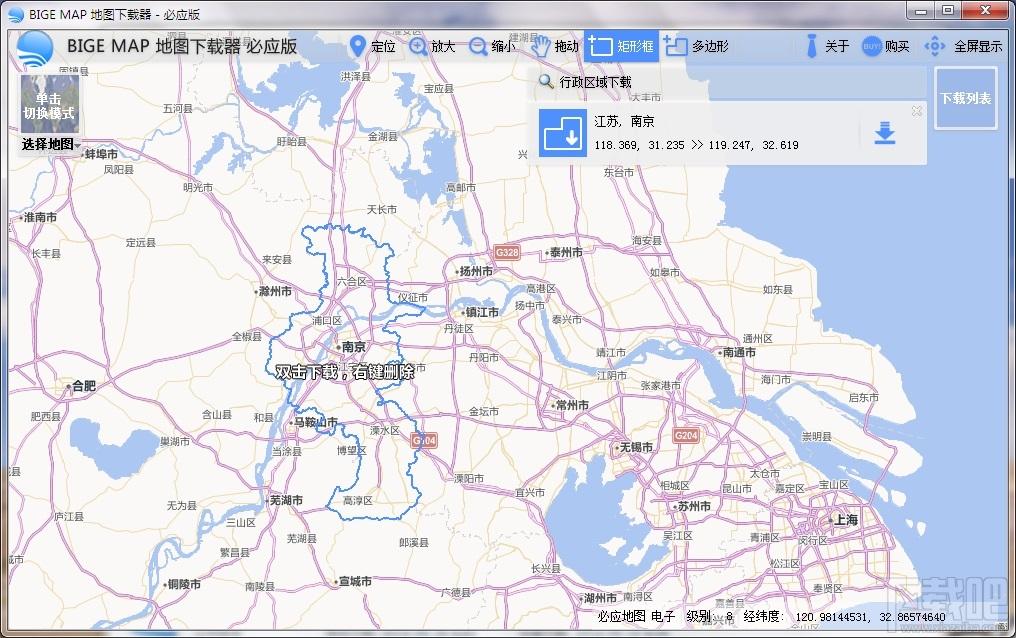Click the 双击下载，右键删除 hint label
The image size is (1016, 638).
pyautogui.click(x=345, y=372)
